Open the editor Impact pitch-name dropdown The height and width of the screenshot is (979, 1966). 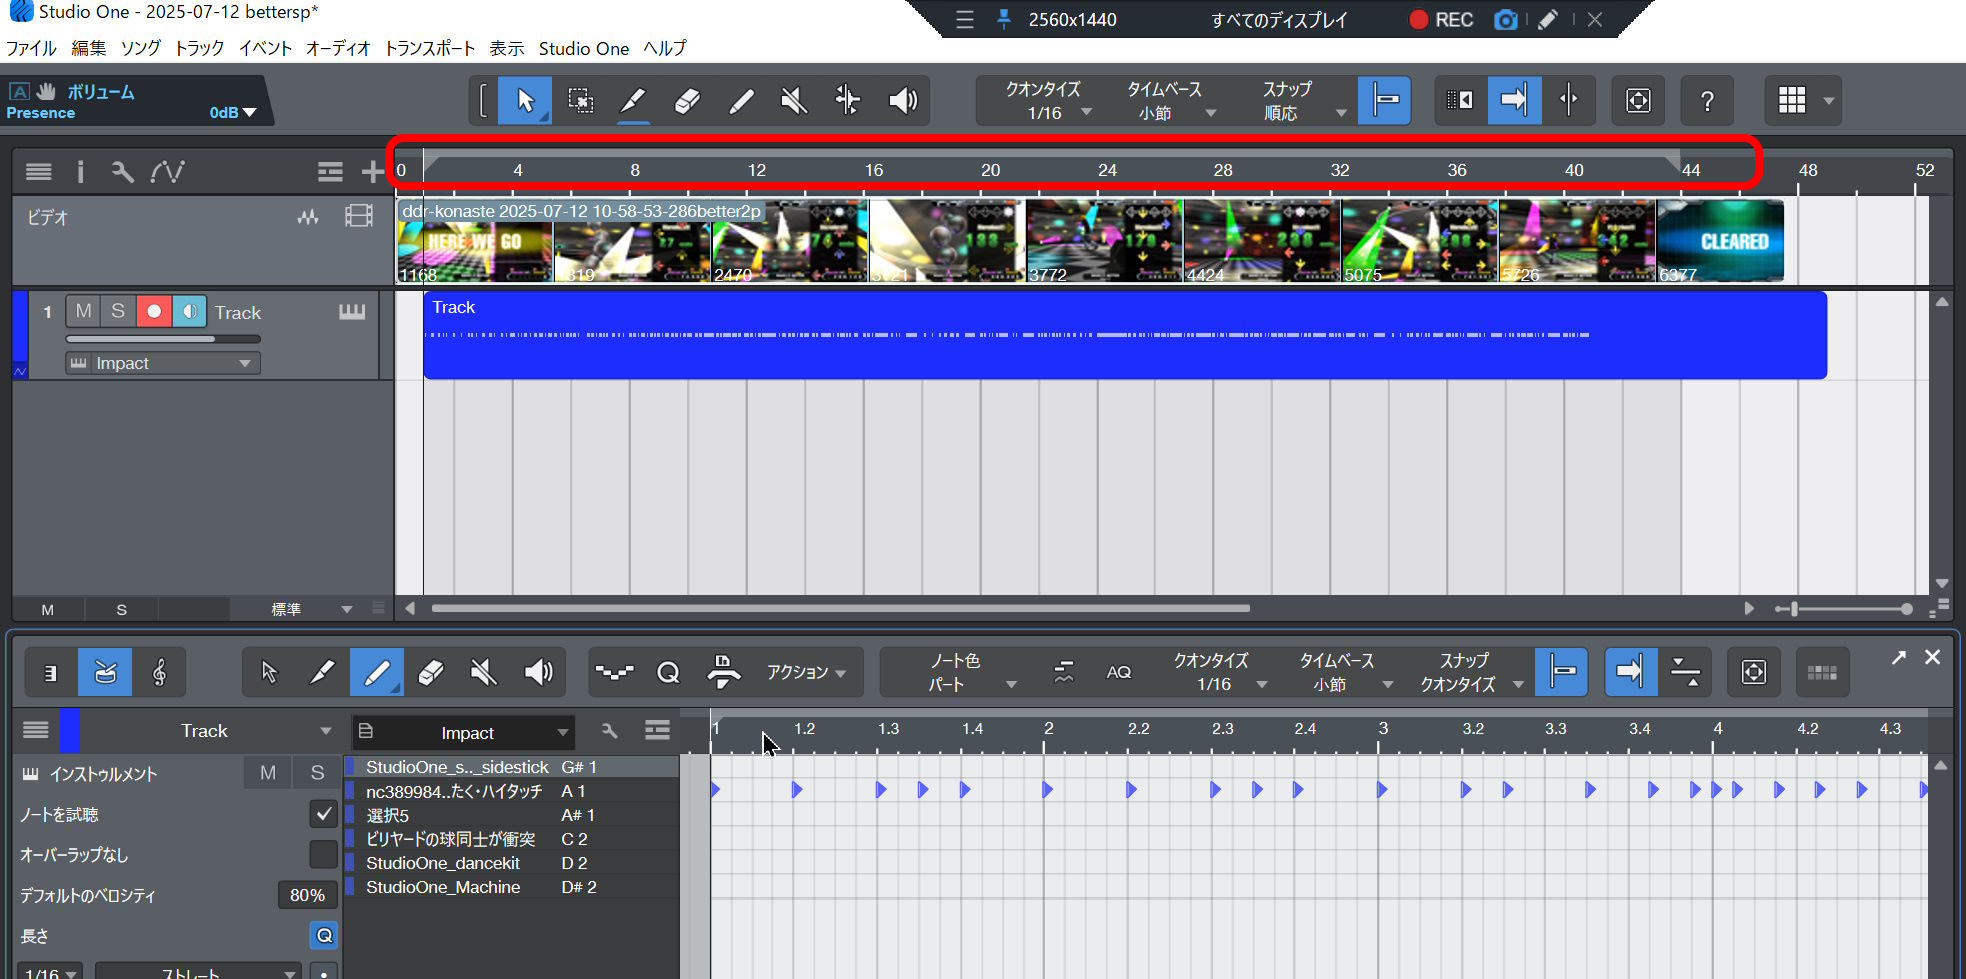click(x=463, y=732)
